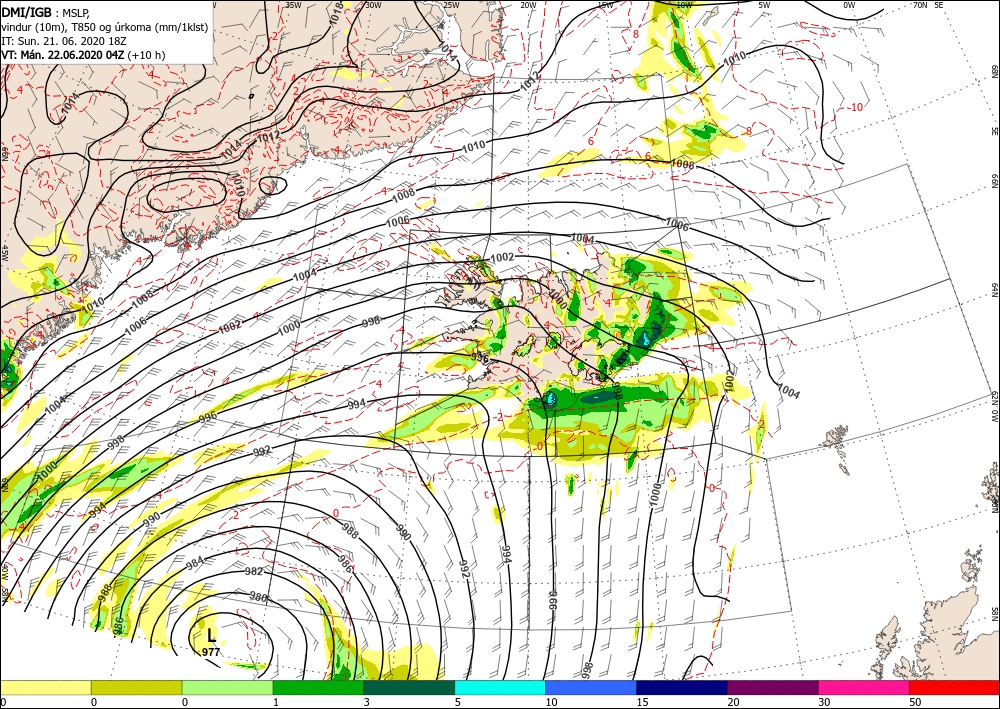This screenshot has width=1000, height=709.
Task: Click the 30W longitude label
Action: [x=373, y=5]
